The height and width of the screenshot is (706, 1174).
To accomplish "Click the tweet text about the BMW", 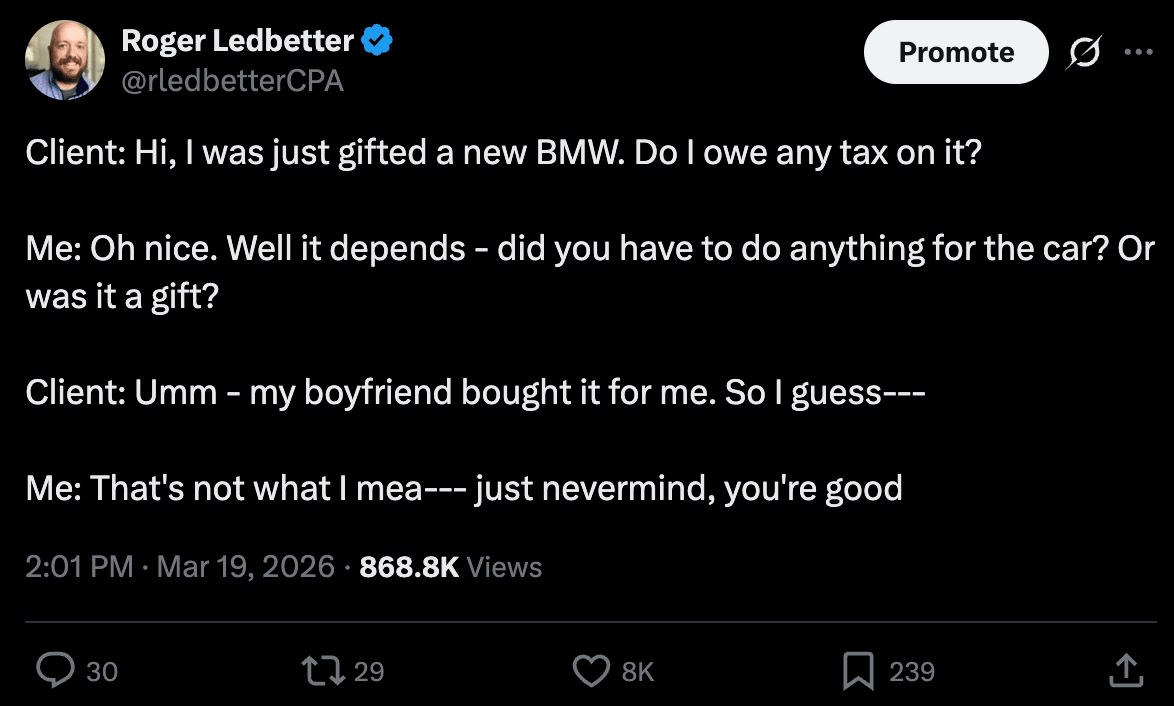I will pyautogui.click(x=502, y=156).
